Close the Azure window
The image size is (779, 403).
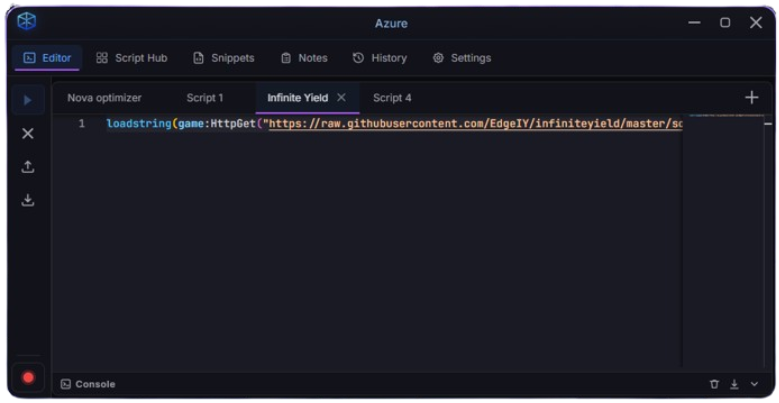pyautogui.click(x=756, y=22)
